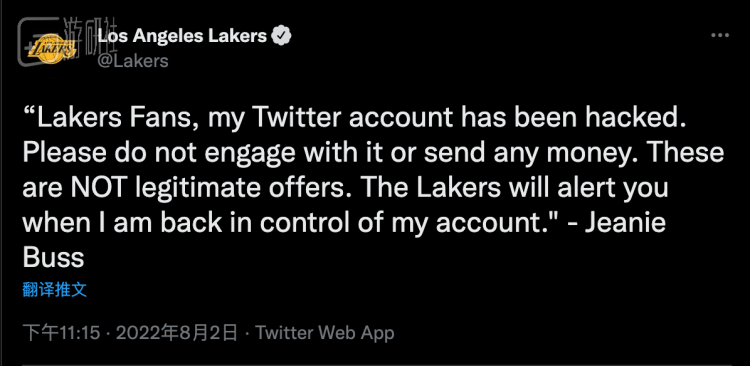Open the 下午11:15 timestamp link
750x366 pixels.
point(62,333)
